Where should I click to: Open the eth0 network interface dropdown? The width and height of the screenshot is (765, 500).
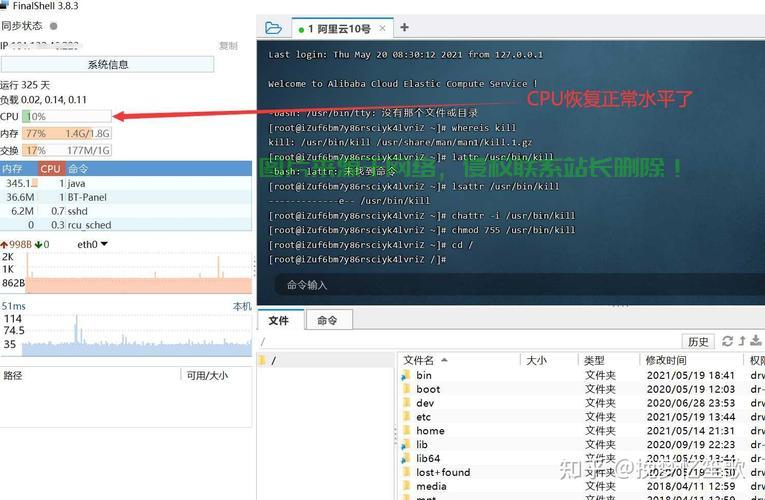click(93, 244)
